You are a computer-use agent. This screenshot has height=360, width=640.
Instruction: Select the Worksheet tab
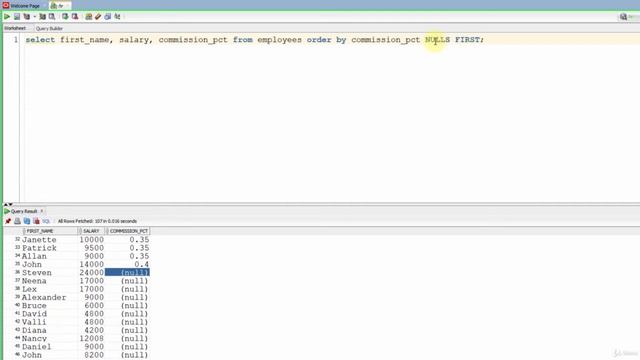[x=15, y=28]
